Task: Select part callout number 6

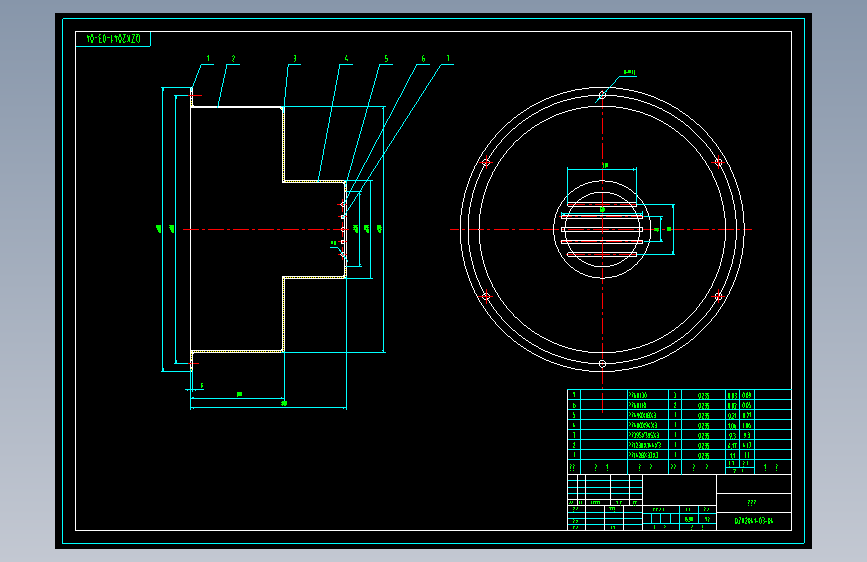Action: coord(423,59)
